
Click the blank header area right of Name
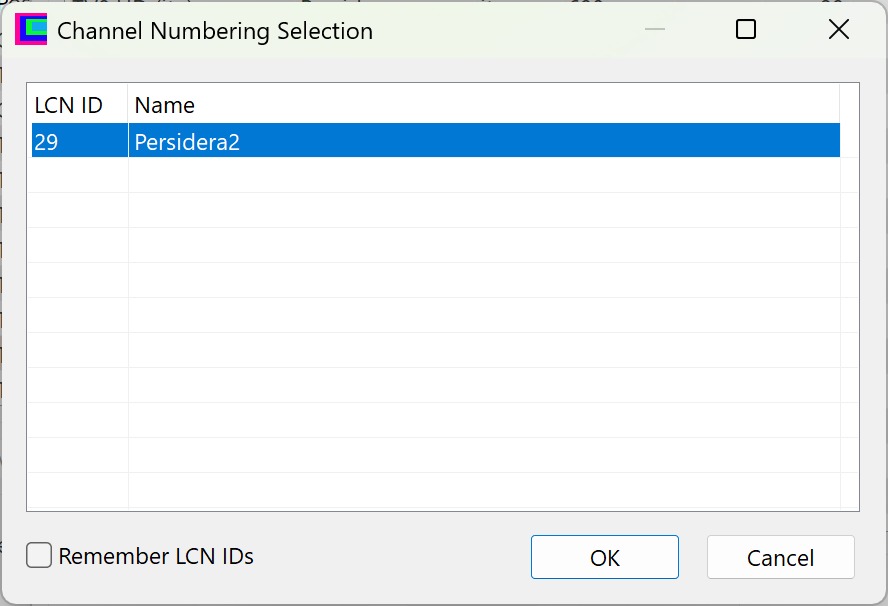point(849,105)
